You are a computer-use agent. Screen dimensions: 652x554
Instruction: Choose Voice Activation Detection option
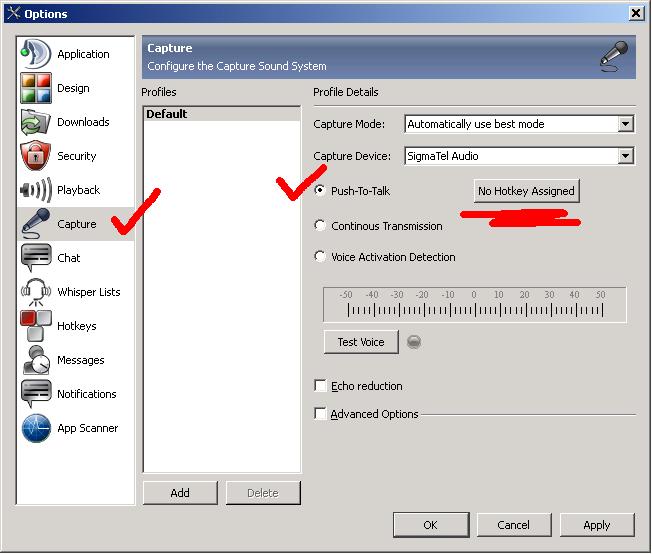coord(320,257)
